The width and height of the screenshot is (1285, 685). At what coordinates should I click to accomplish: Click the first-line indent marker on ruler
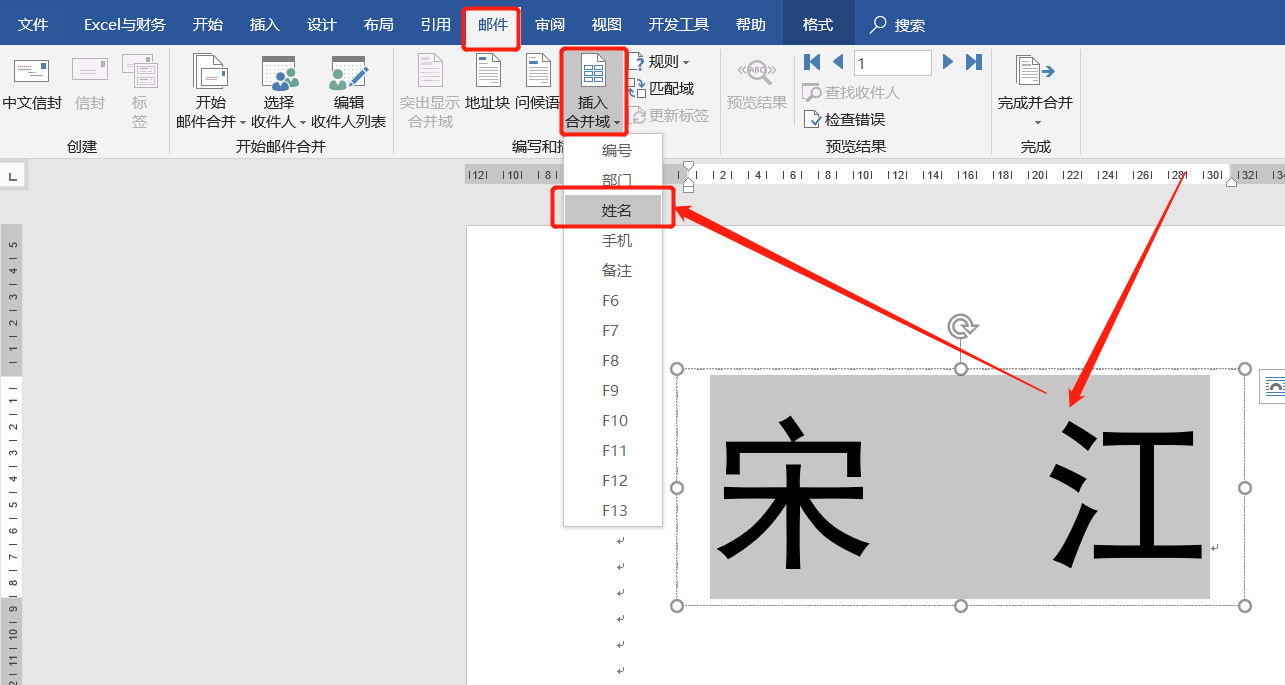688,167
